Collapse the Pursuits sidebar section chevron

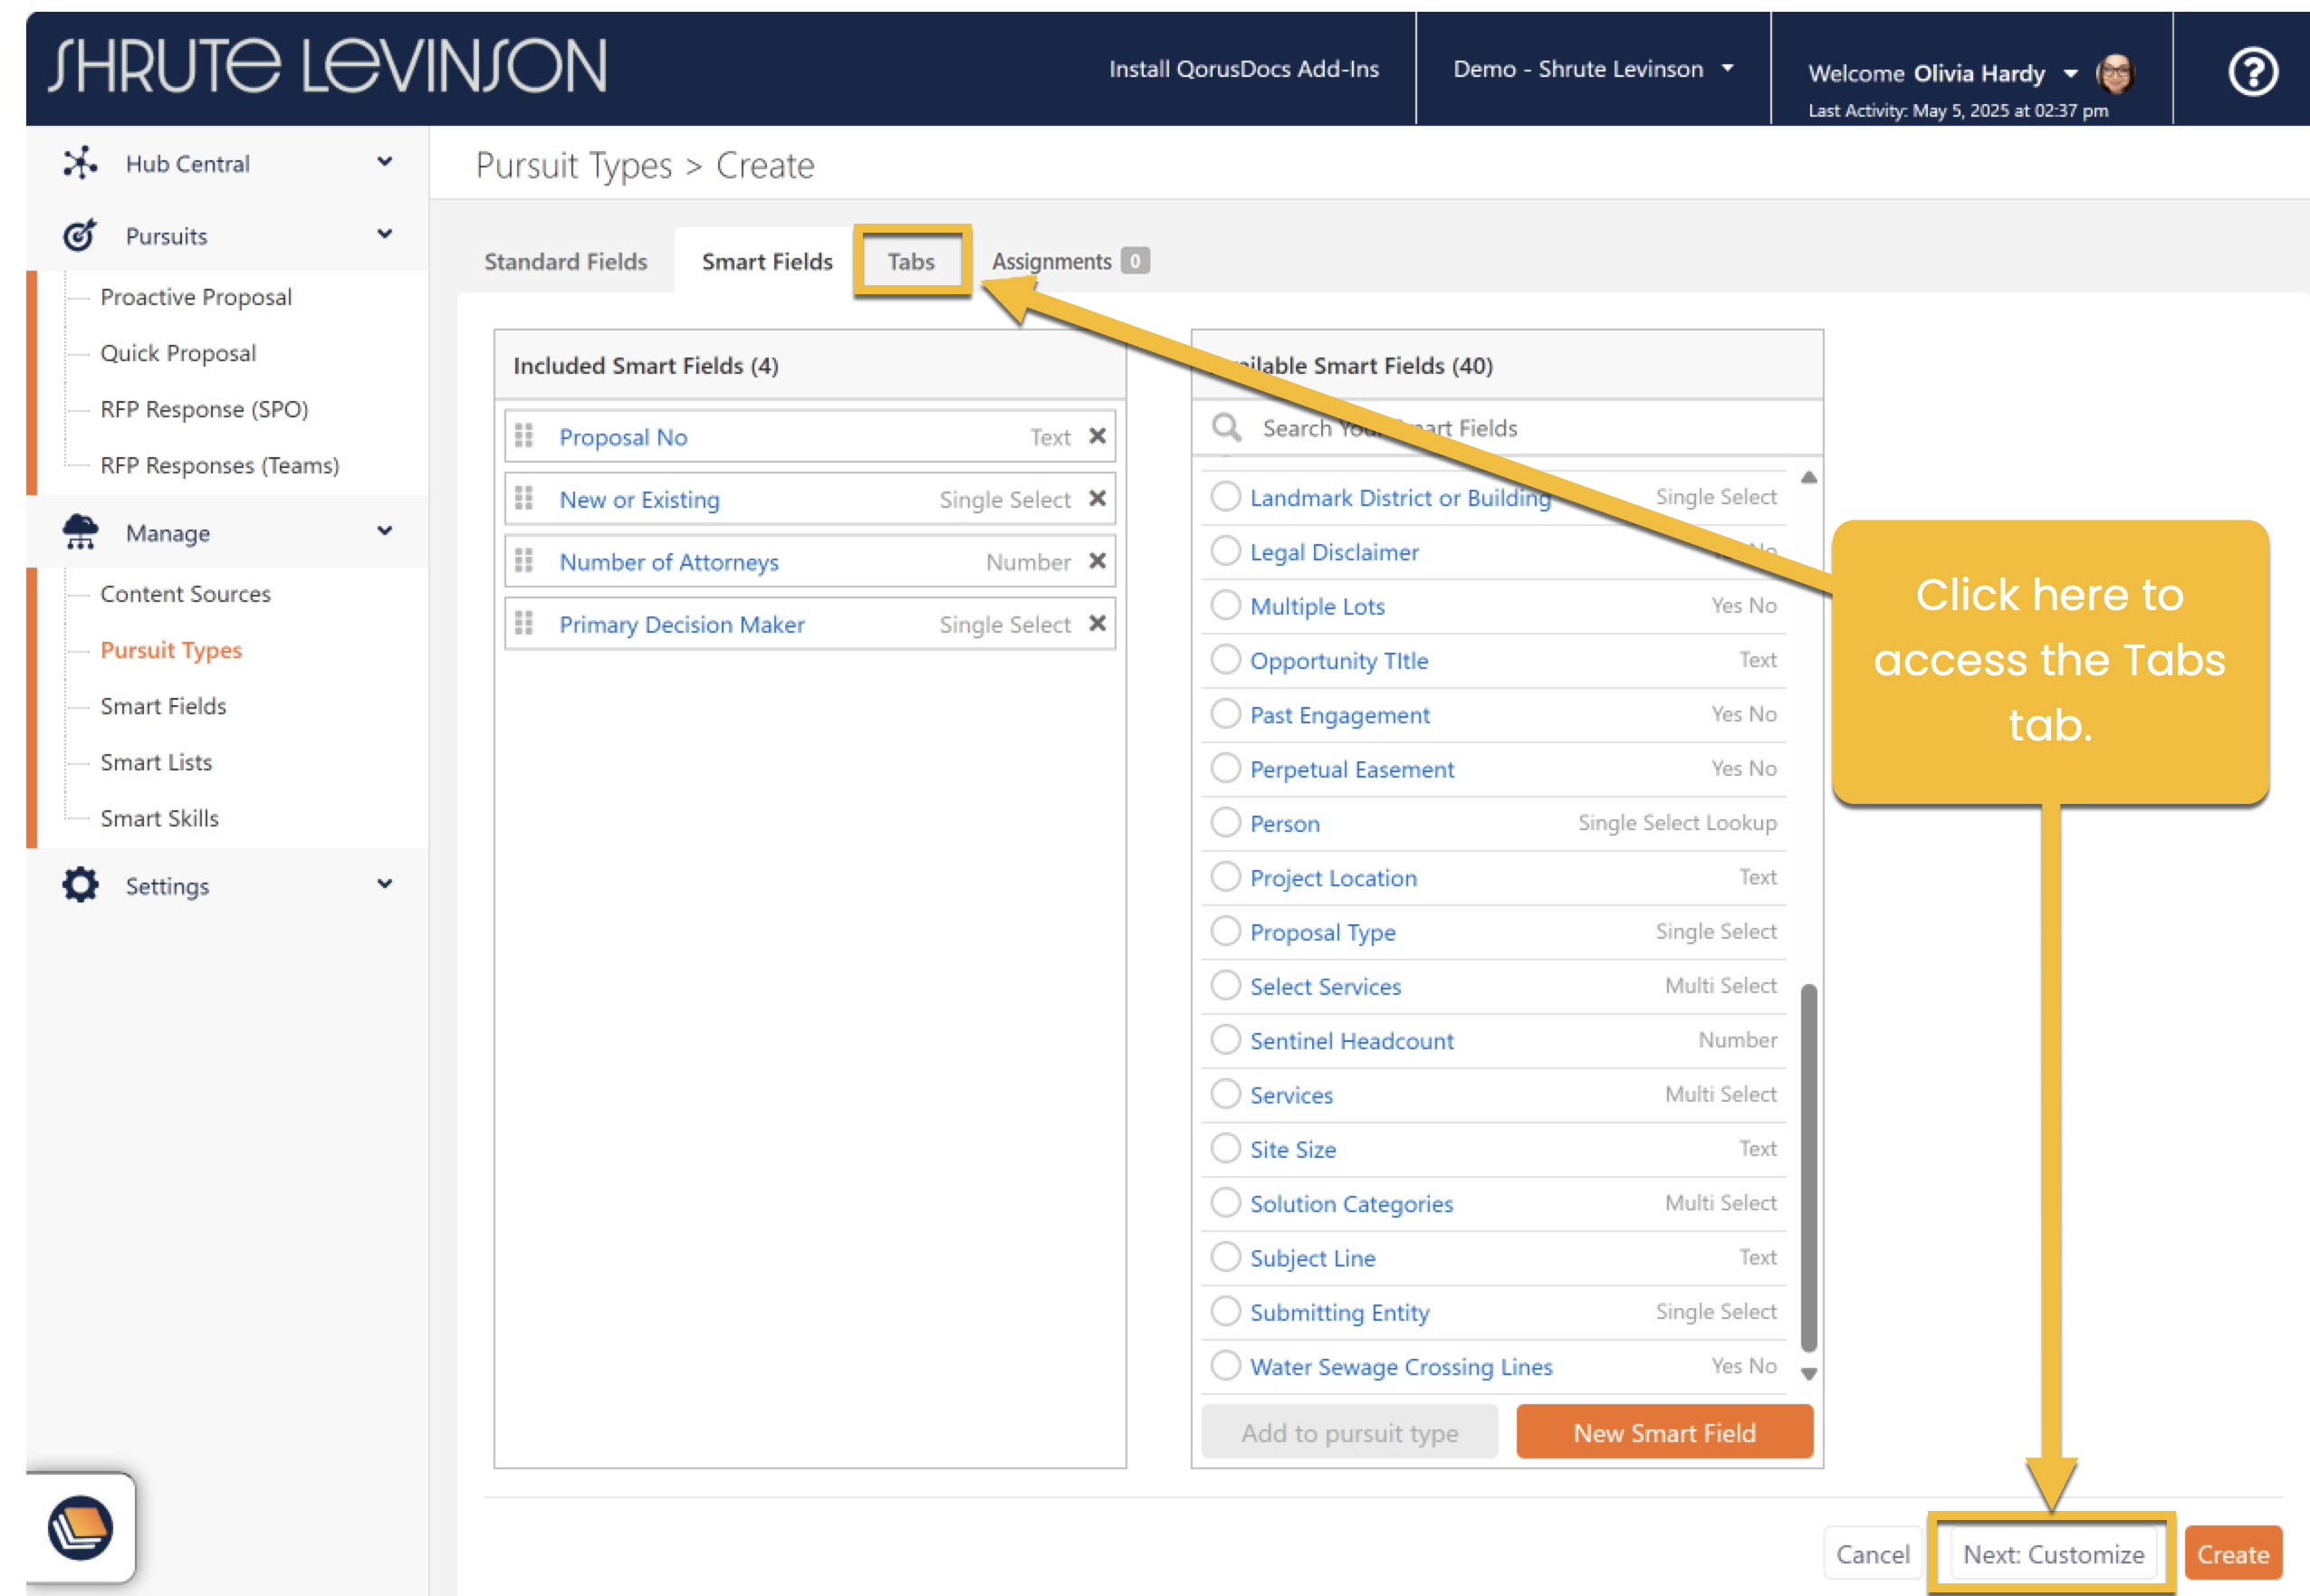[x=384, y=235]
